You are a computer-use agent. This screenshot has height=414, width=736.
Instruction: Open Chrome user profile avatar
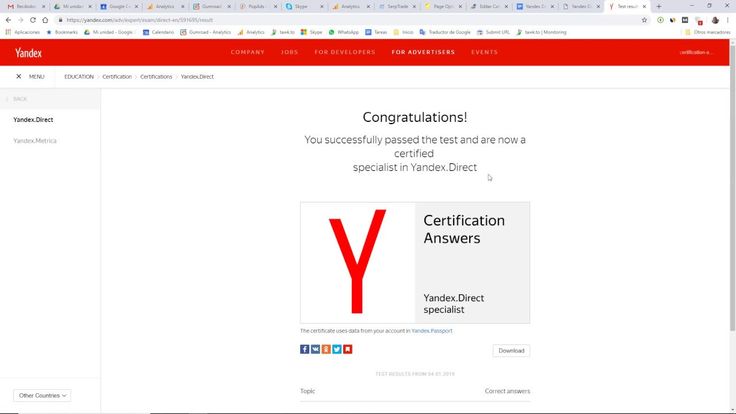715,20
